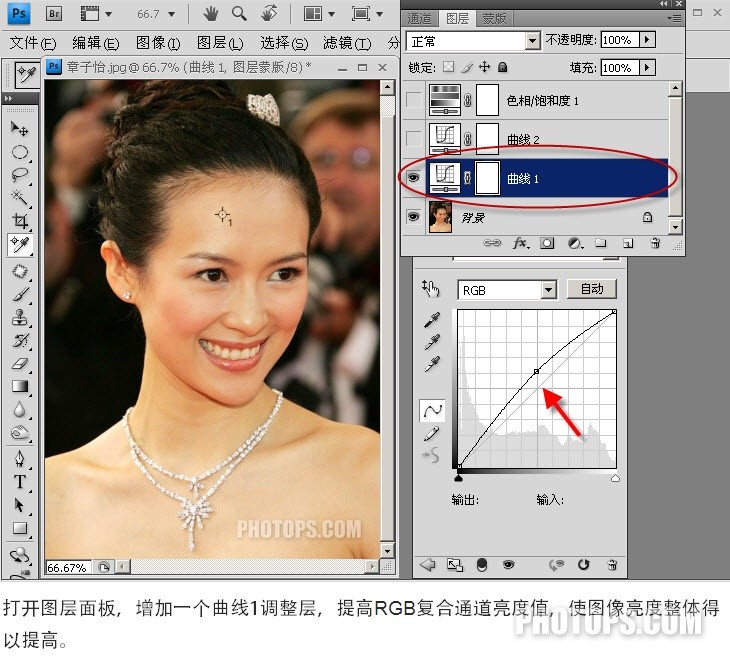The height and width of the screenshot is (666, 730).
Task: Select the Brush tool
Action: click(x=20, y=295)
